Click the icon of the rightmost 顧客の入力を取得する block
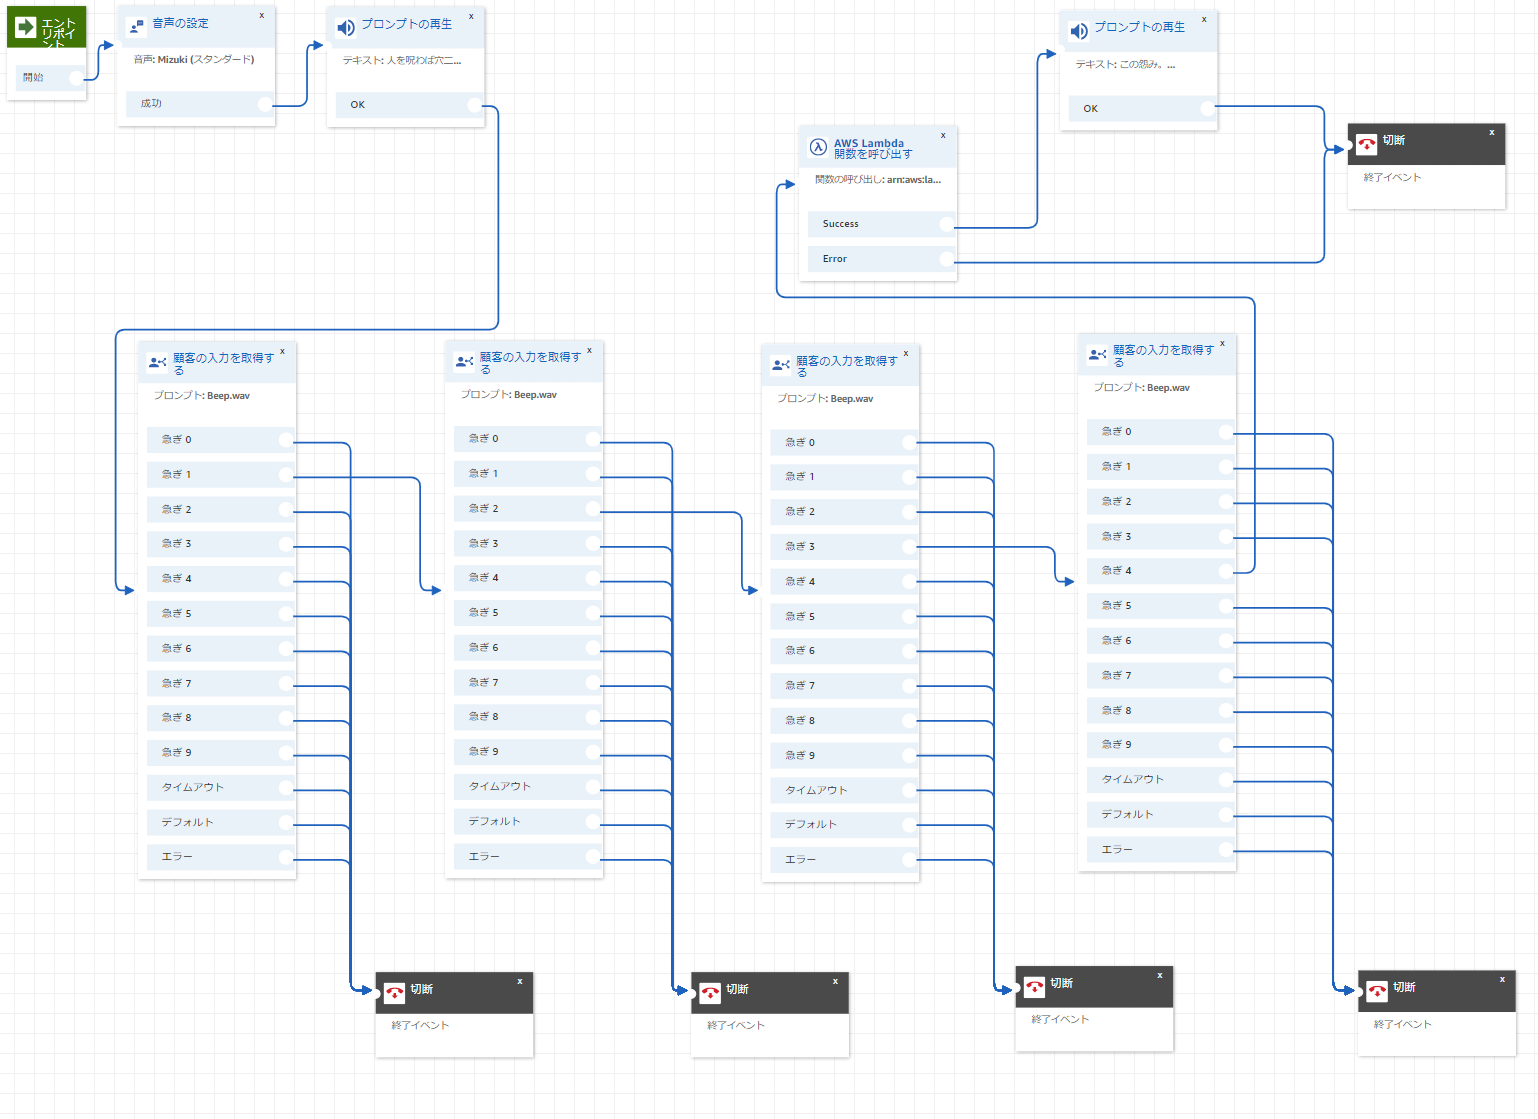Image resolution: width=1538 pixels, height=1119 pixels. click(x=1098, y=354)
